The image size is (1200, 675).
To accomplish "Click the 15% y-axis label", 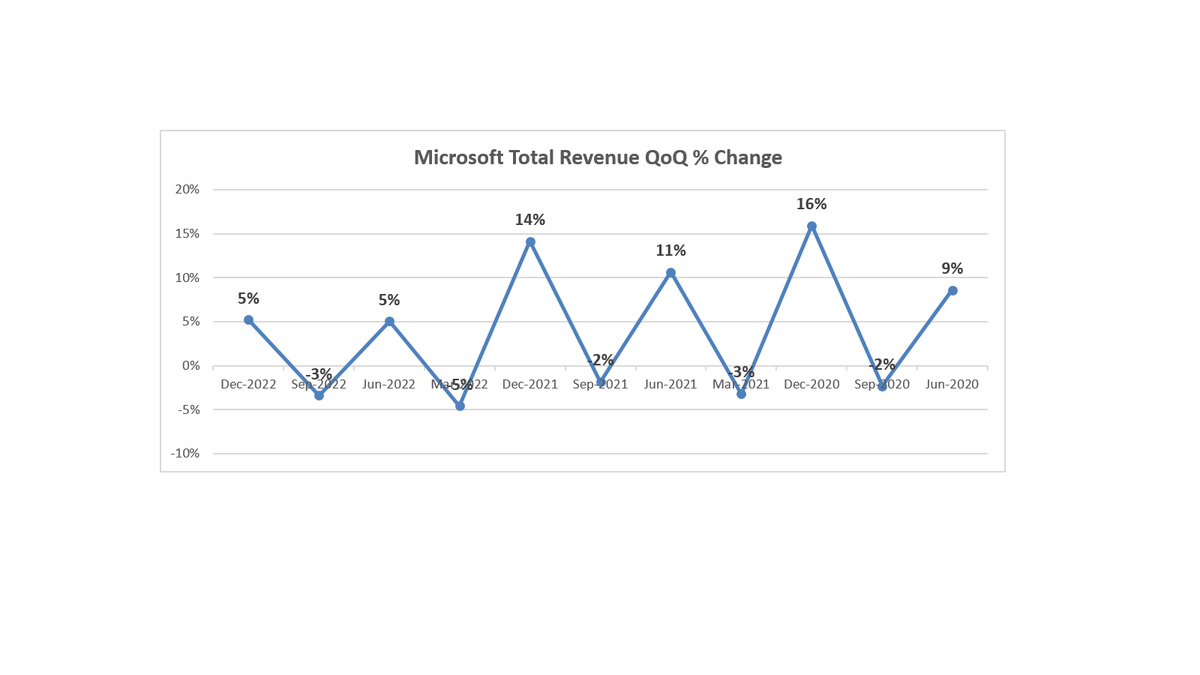I will [x=188, y=233].
